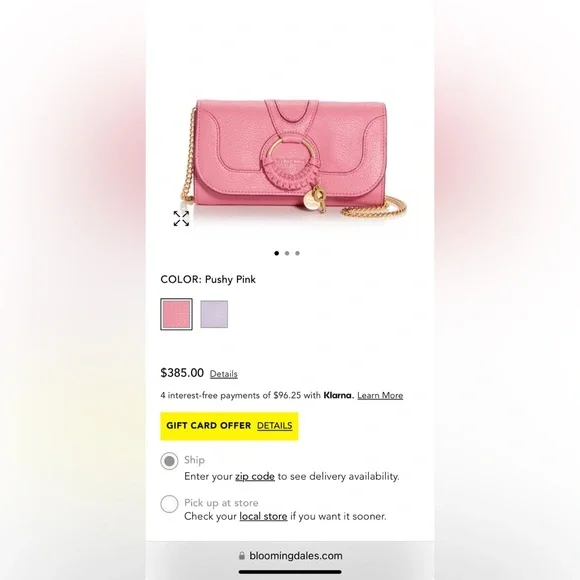This screenshot has height=580, width=580.
Task: Tap the fullscreen expand arrows icon
Action: pos(181,218)
